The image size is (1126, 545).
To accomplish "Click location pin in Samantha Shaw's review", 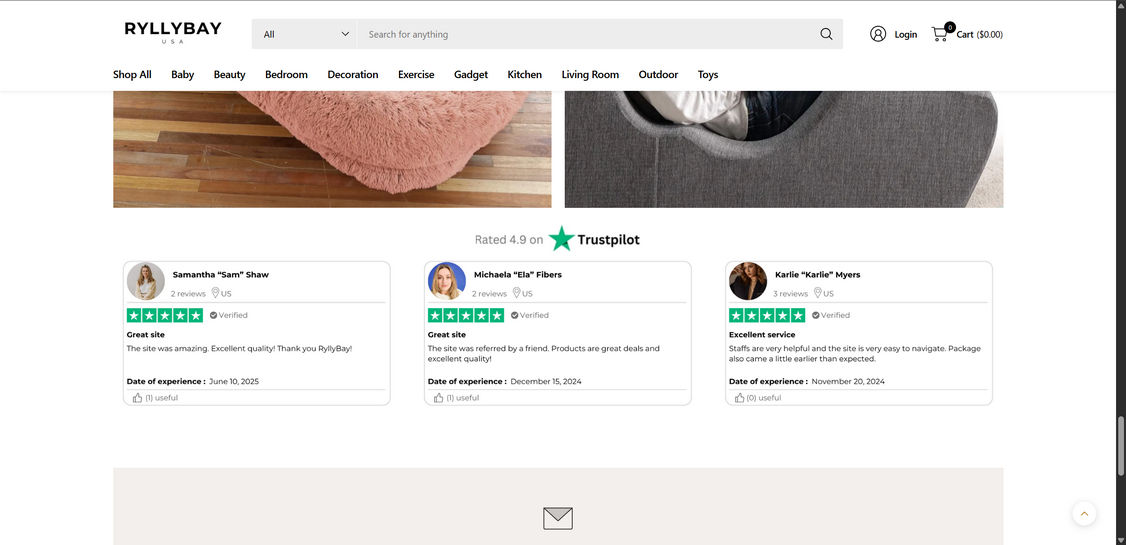I will pos(215,292).
